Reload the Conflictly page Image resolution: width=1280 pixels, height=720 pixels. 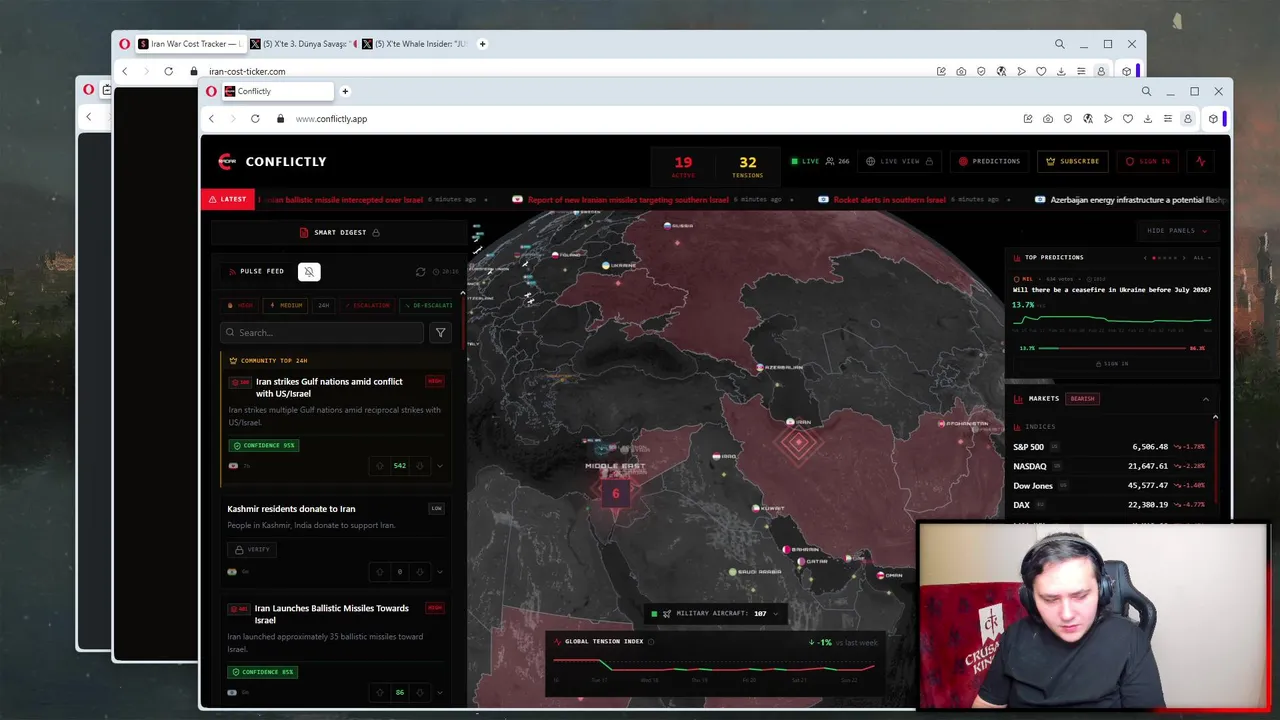[x=255, y=118]
